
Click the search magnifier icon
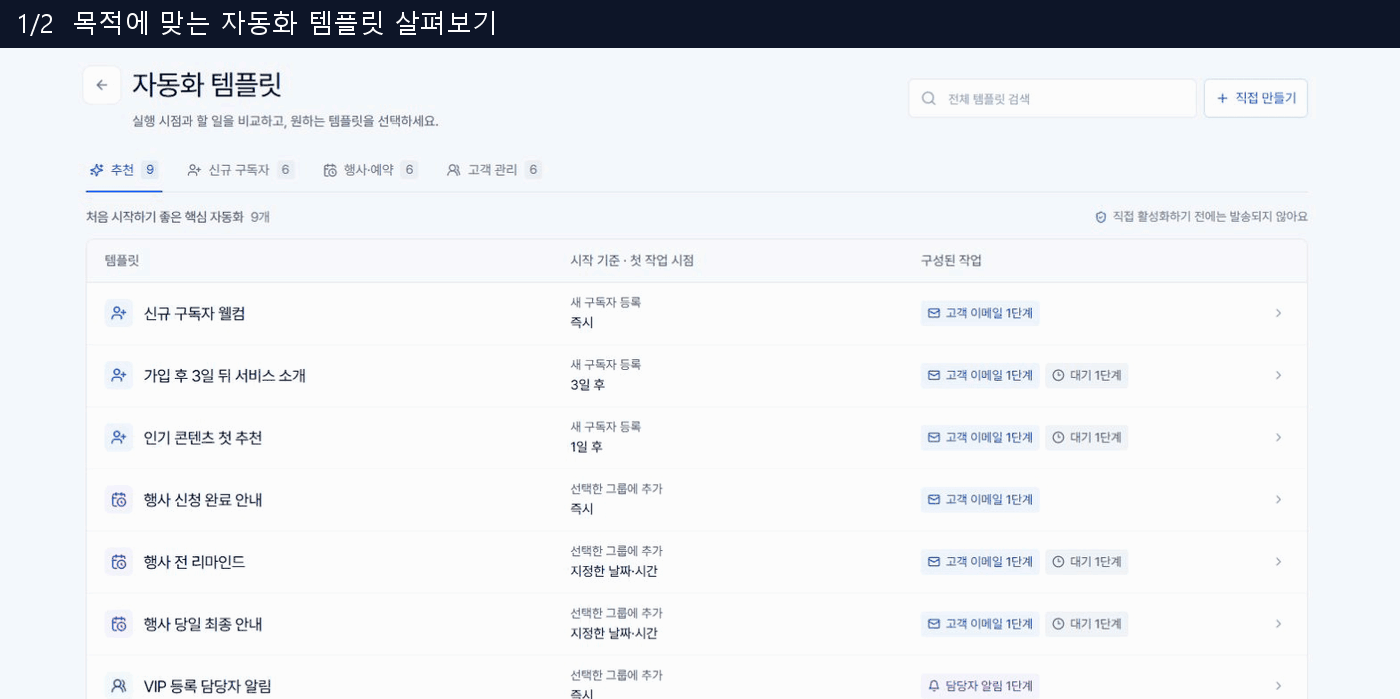tap(929, 98)
